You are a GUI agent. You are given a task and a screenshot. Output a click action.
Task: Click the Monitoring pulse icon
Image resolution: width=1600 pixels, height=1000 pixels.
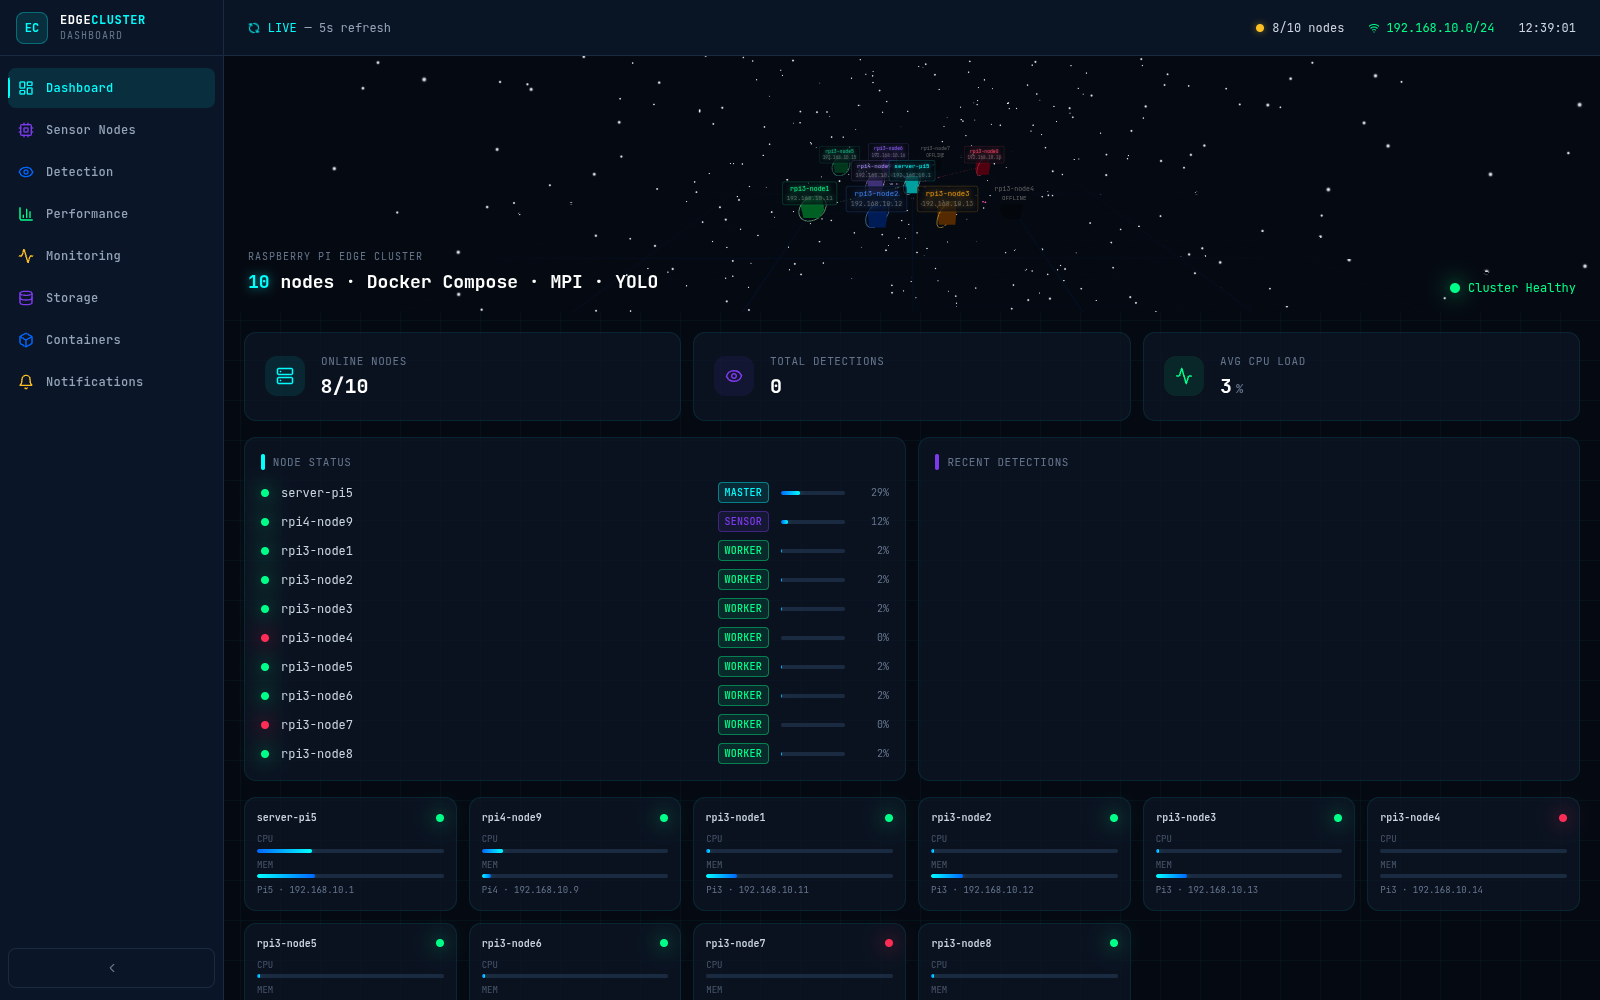pos(26,256)
